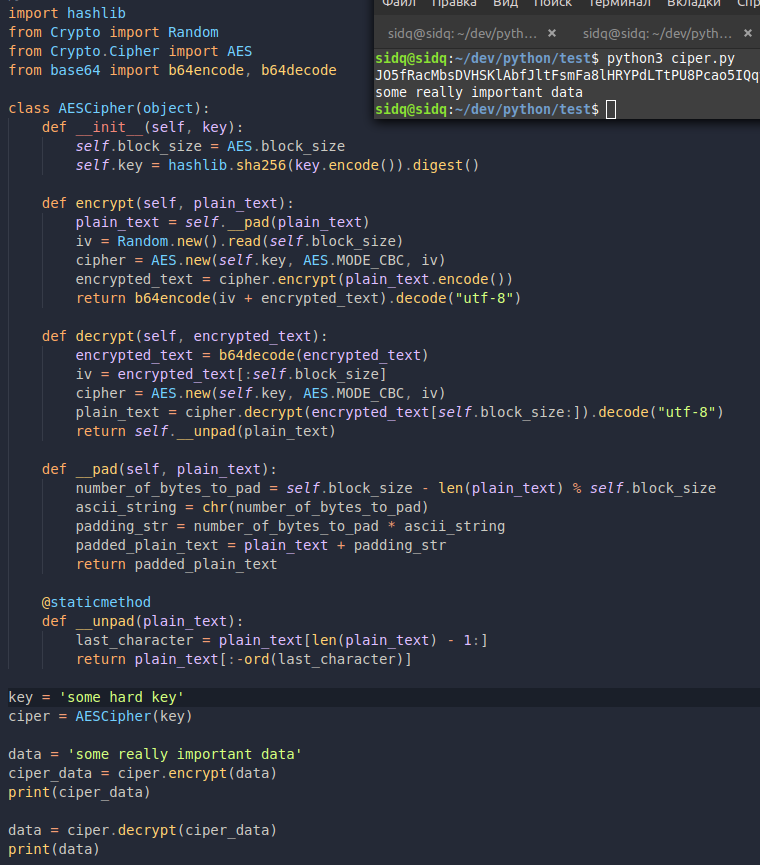
Task: Switch to the second sidq@sidq terminal tab
Action: [657, 34]
